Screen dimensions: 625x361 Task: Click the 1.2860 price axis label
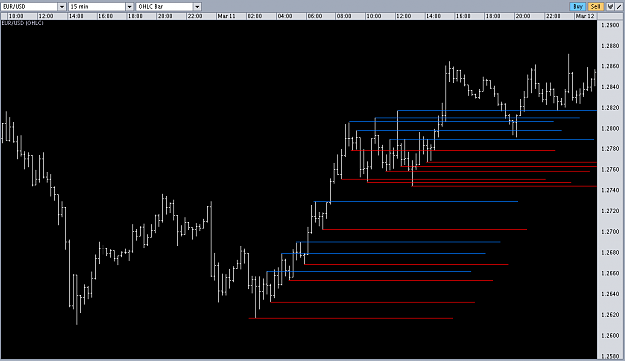(610, 66)
